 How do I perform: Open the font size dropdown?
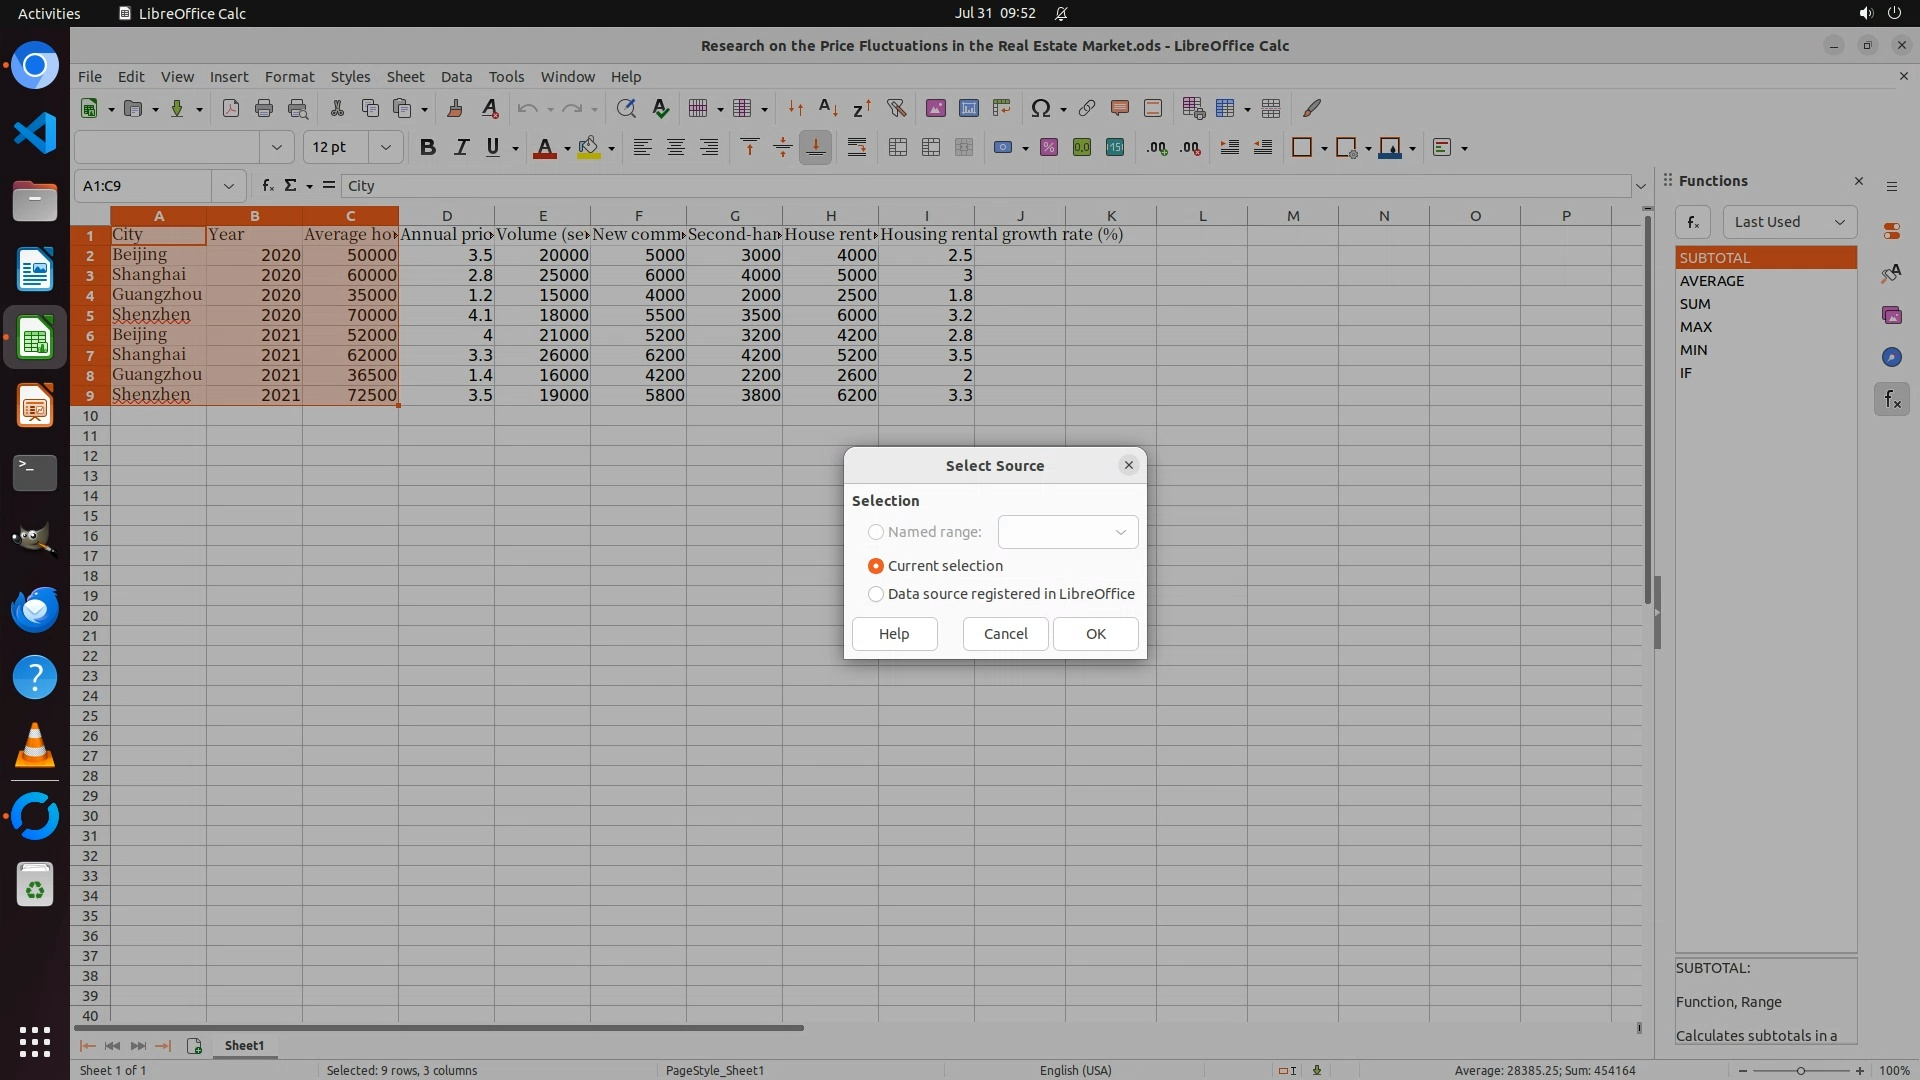click(385, 148)
